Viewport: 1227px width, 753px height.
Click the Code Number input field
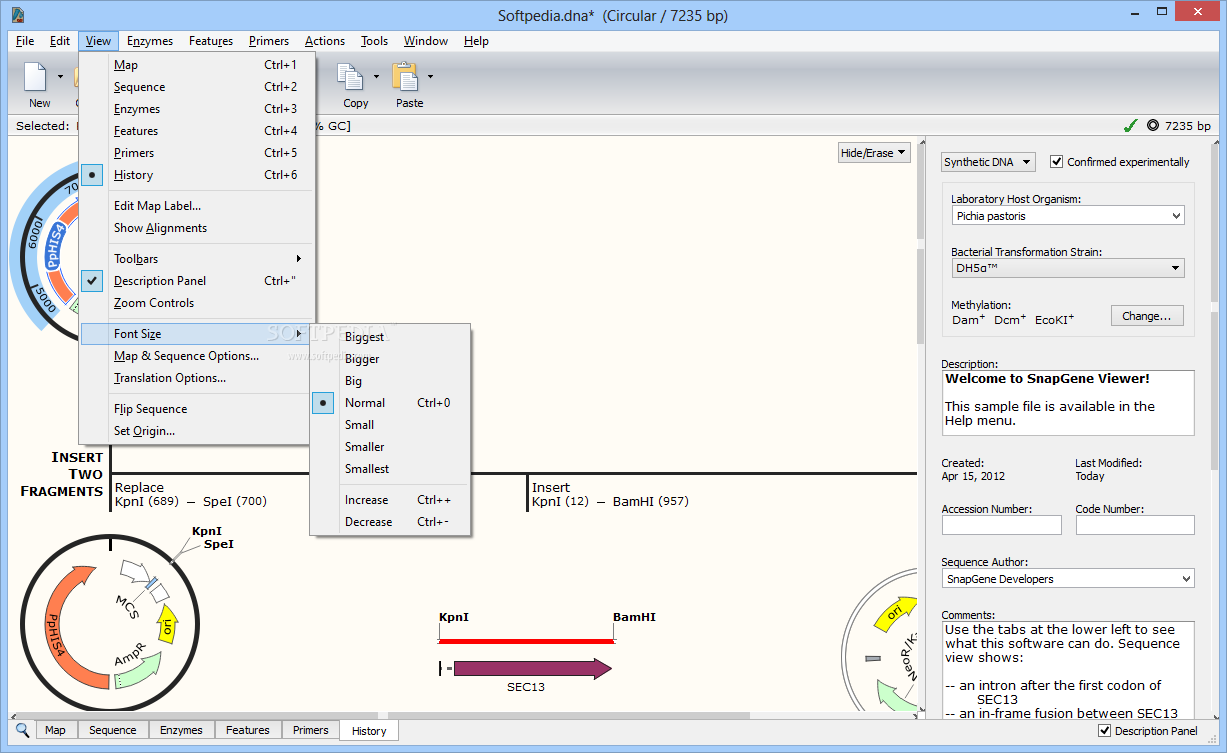click(x=1135, y=525)
